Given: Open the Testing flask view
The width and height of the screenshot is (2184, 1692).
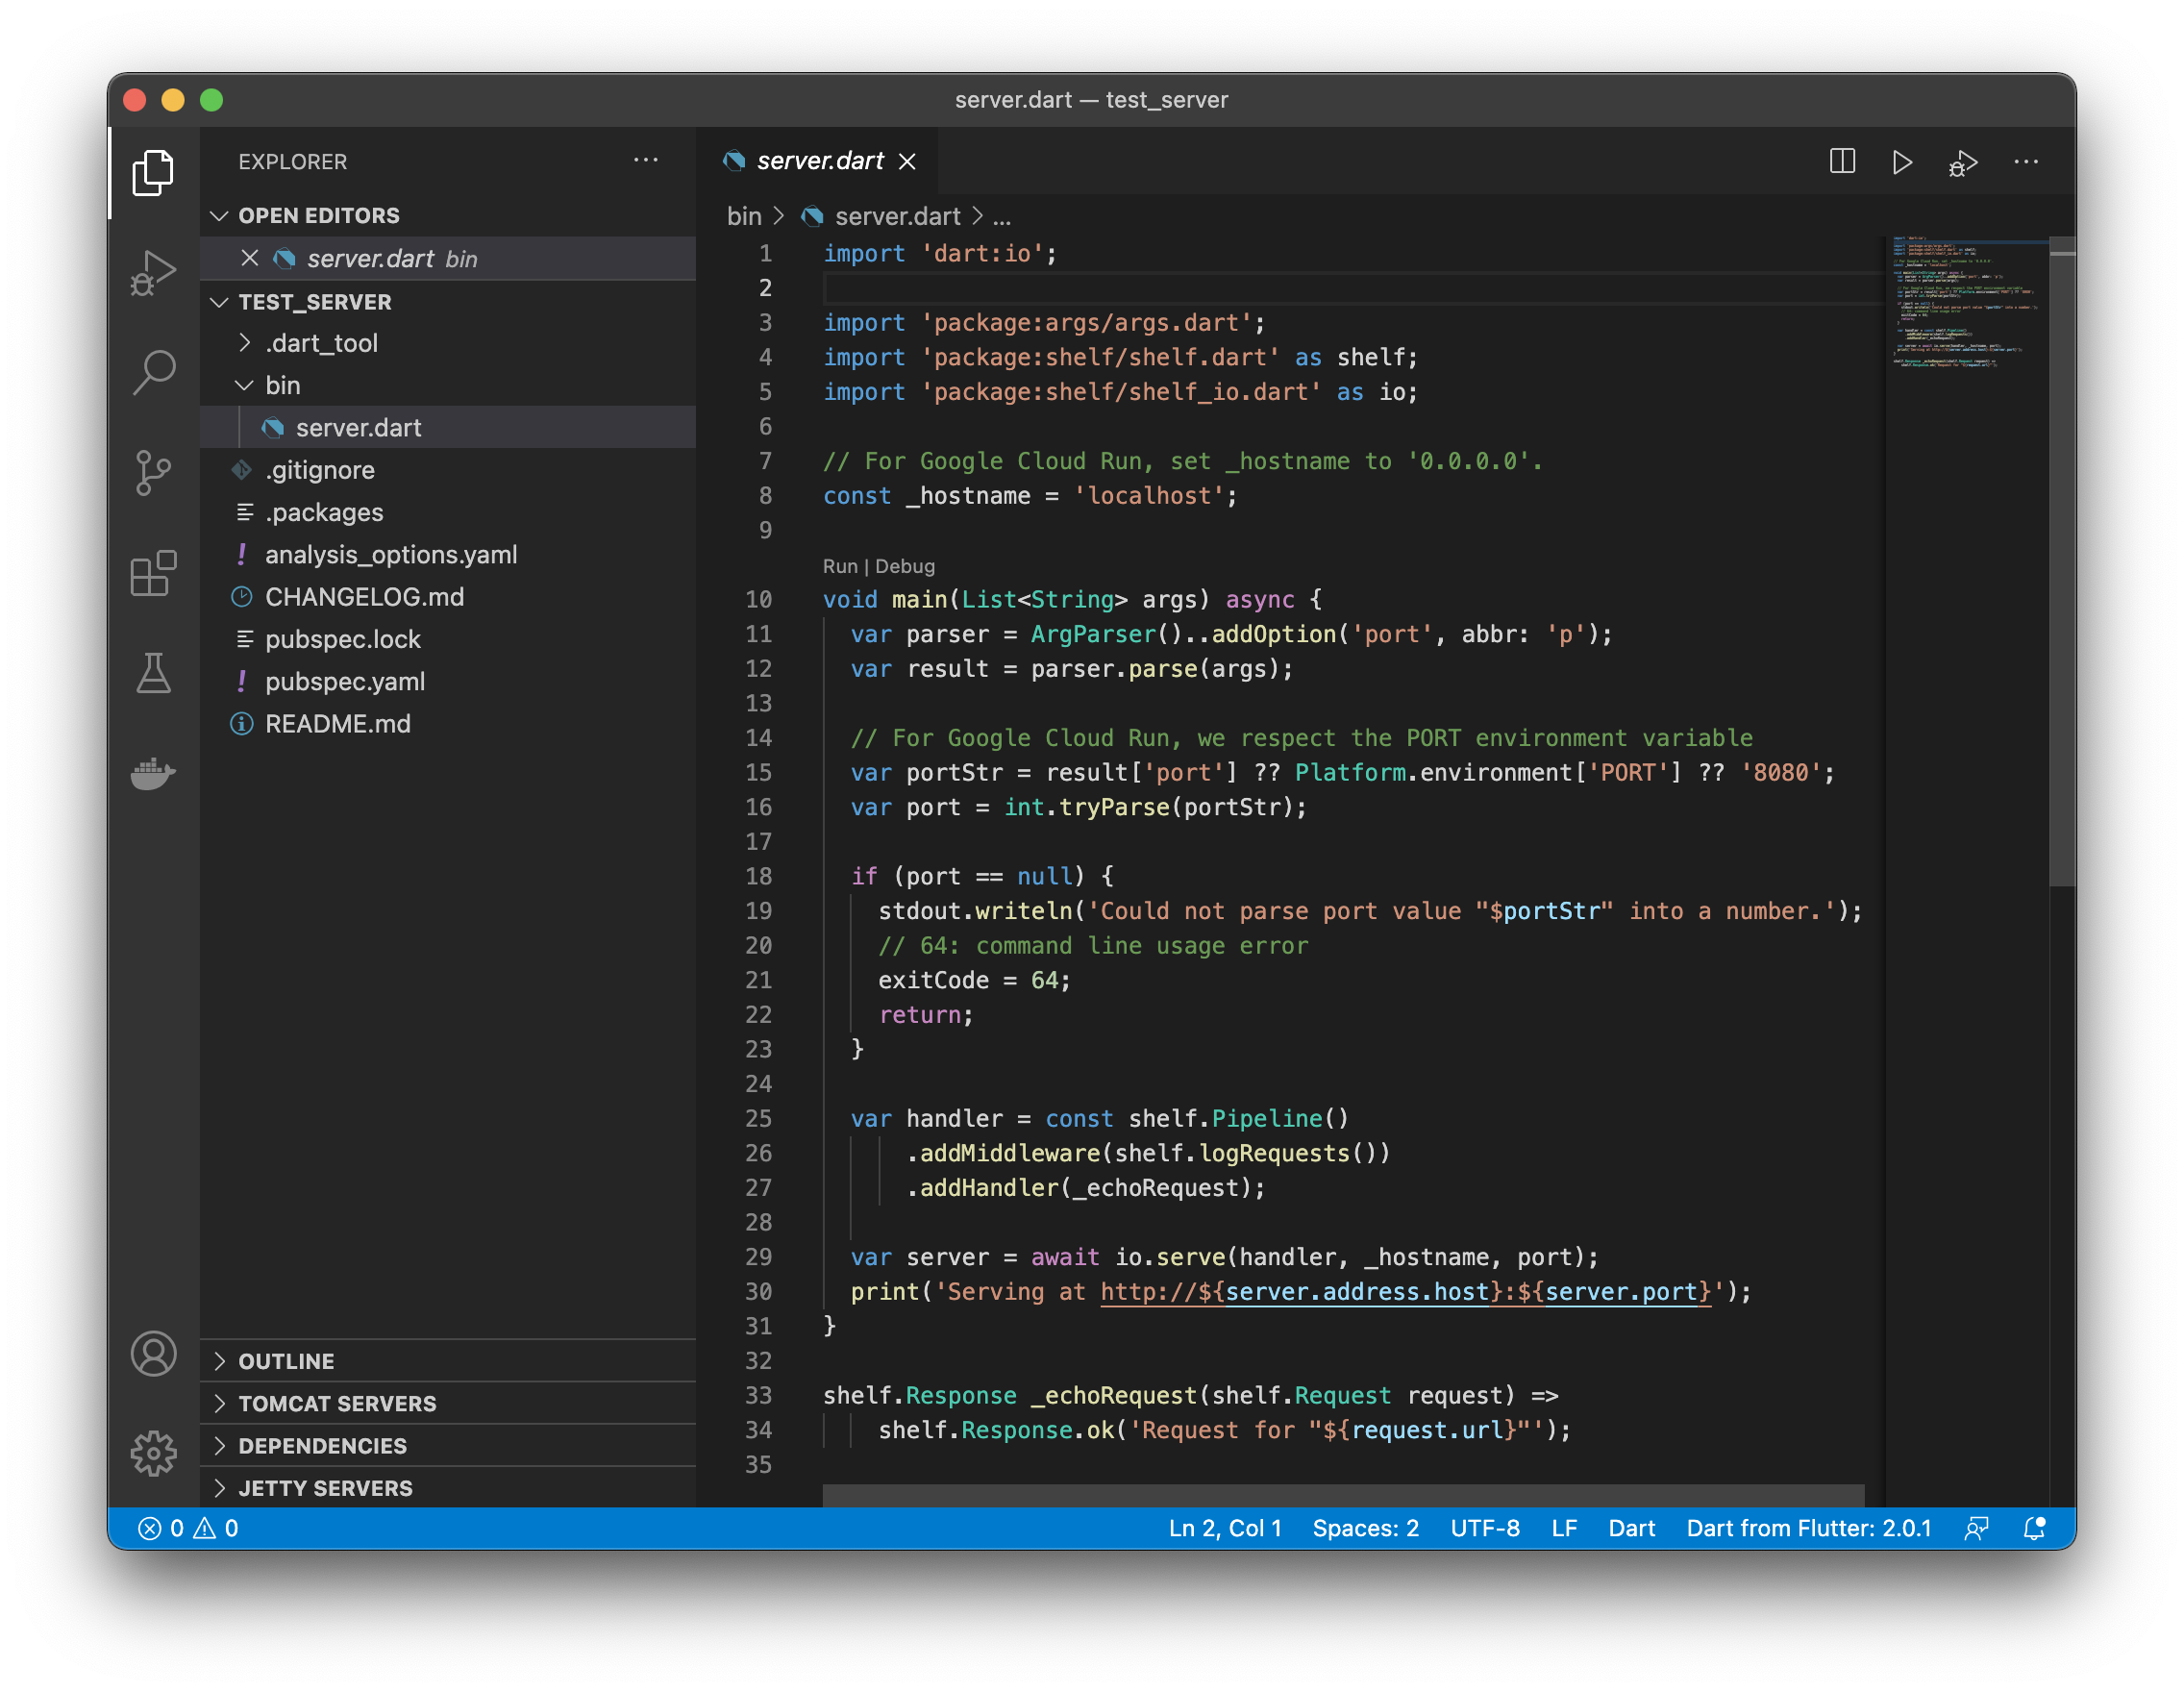Looking at the screenshot, I should tap(153, 673).
